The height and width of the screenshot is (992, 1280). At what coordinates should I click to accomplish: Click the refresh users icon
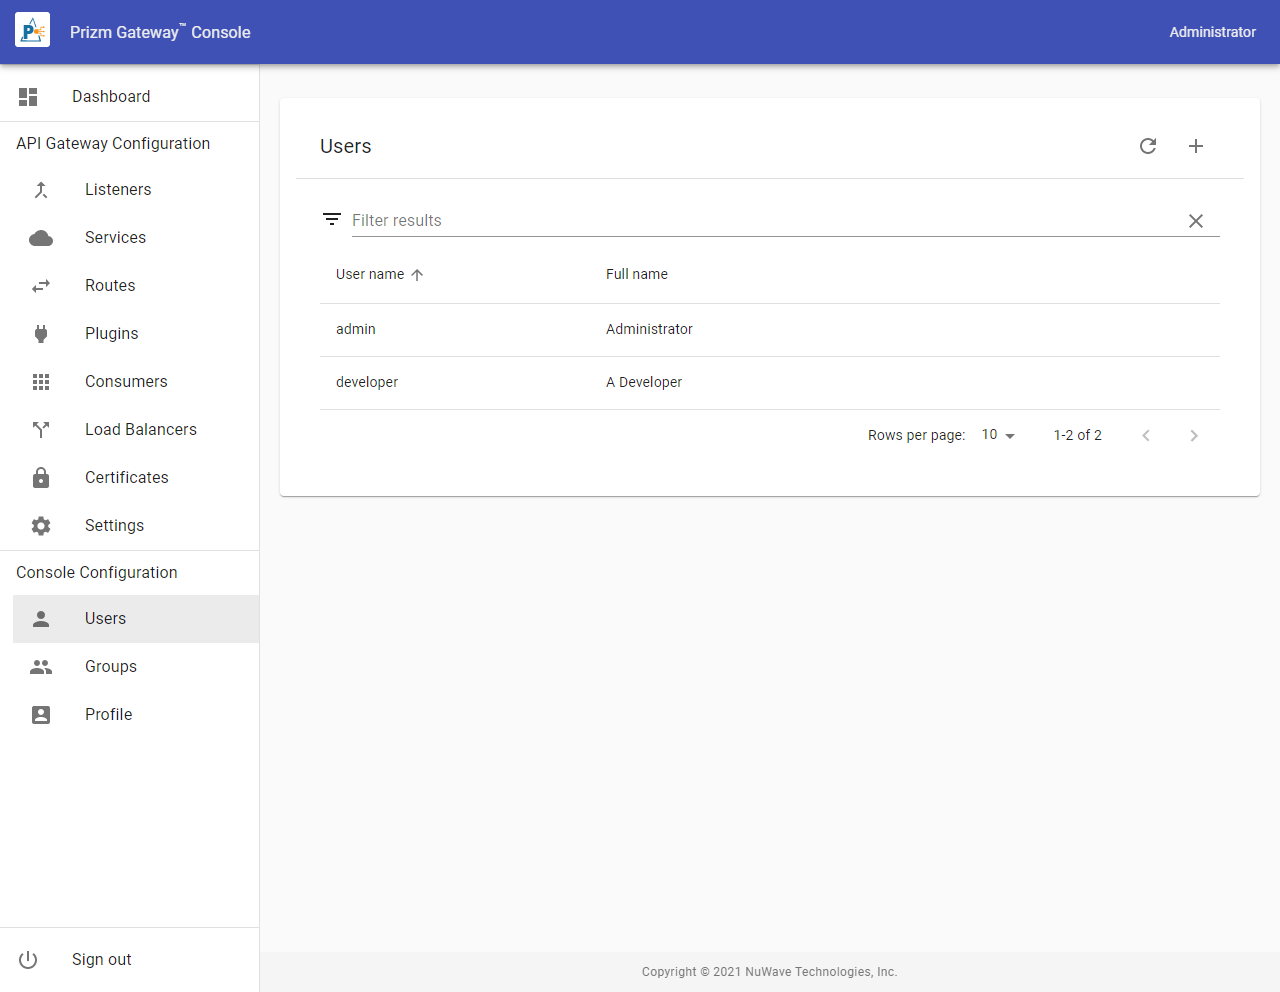point(1148,146)
